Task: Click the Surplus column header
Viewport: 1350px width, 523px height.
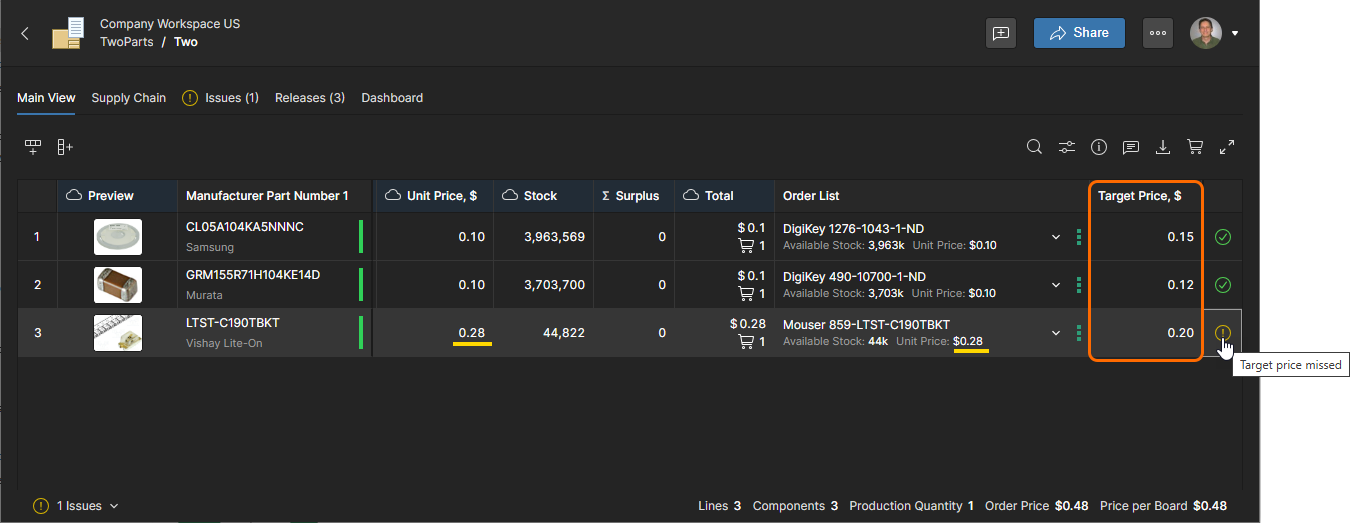Action: click(x=634, y=196)
